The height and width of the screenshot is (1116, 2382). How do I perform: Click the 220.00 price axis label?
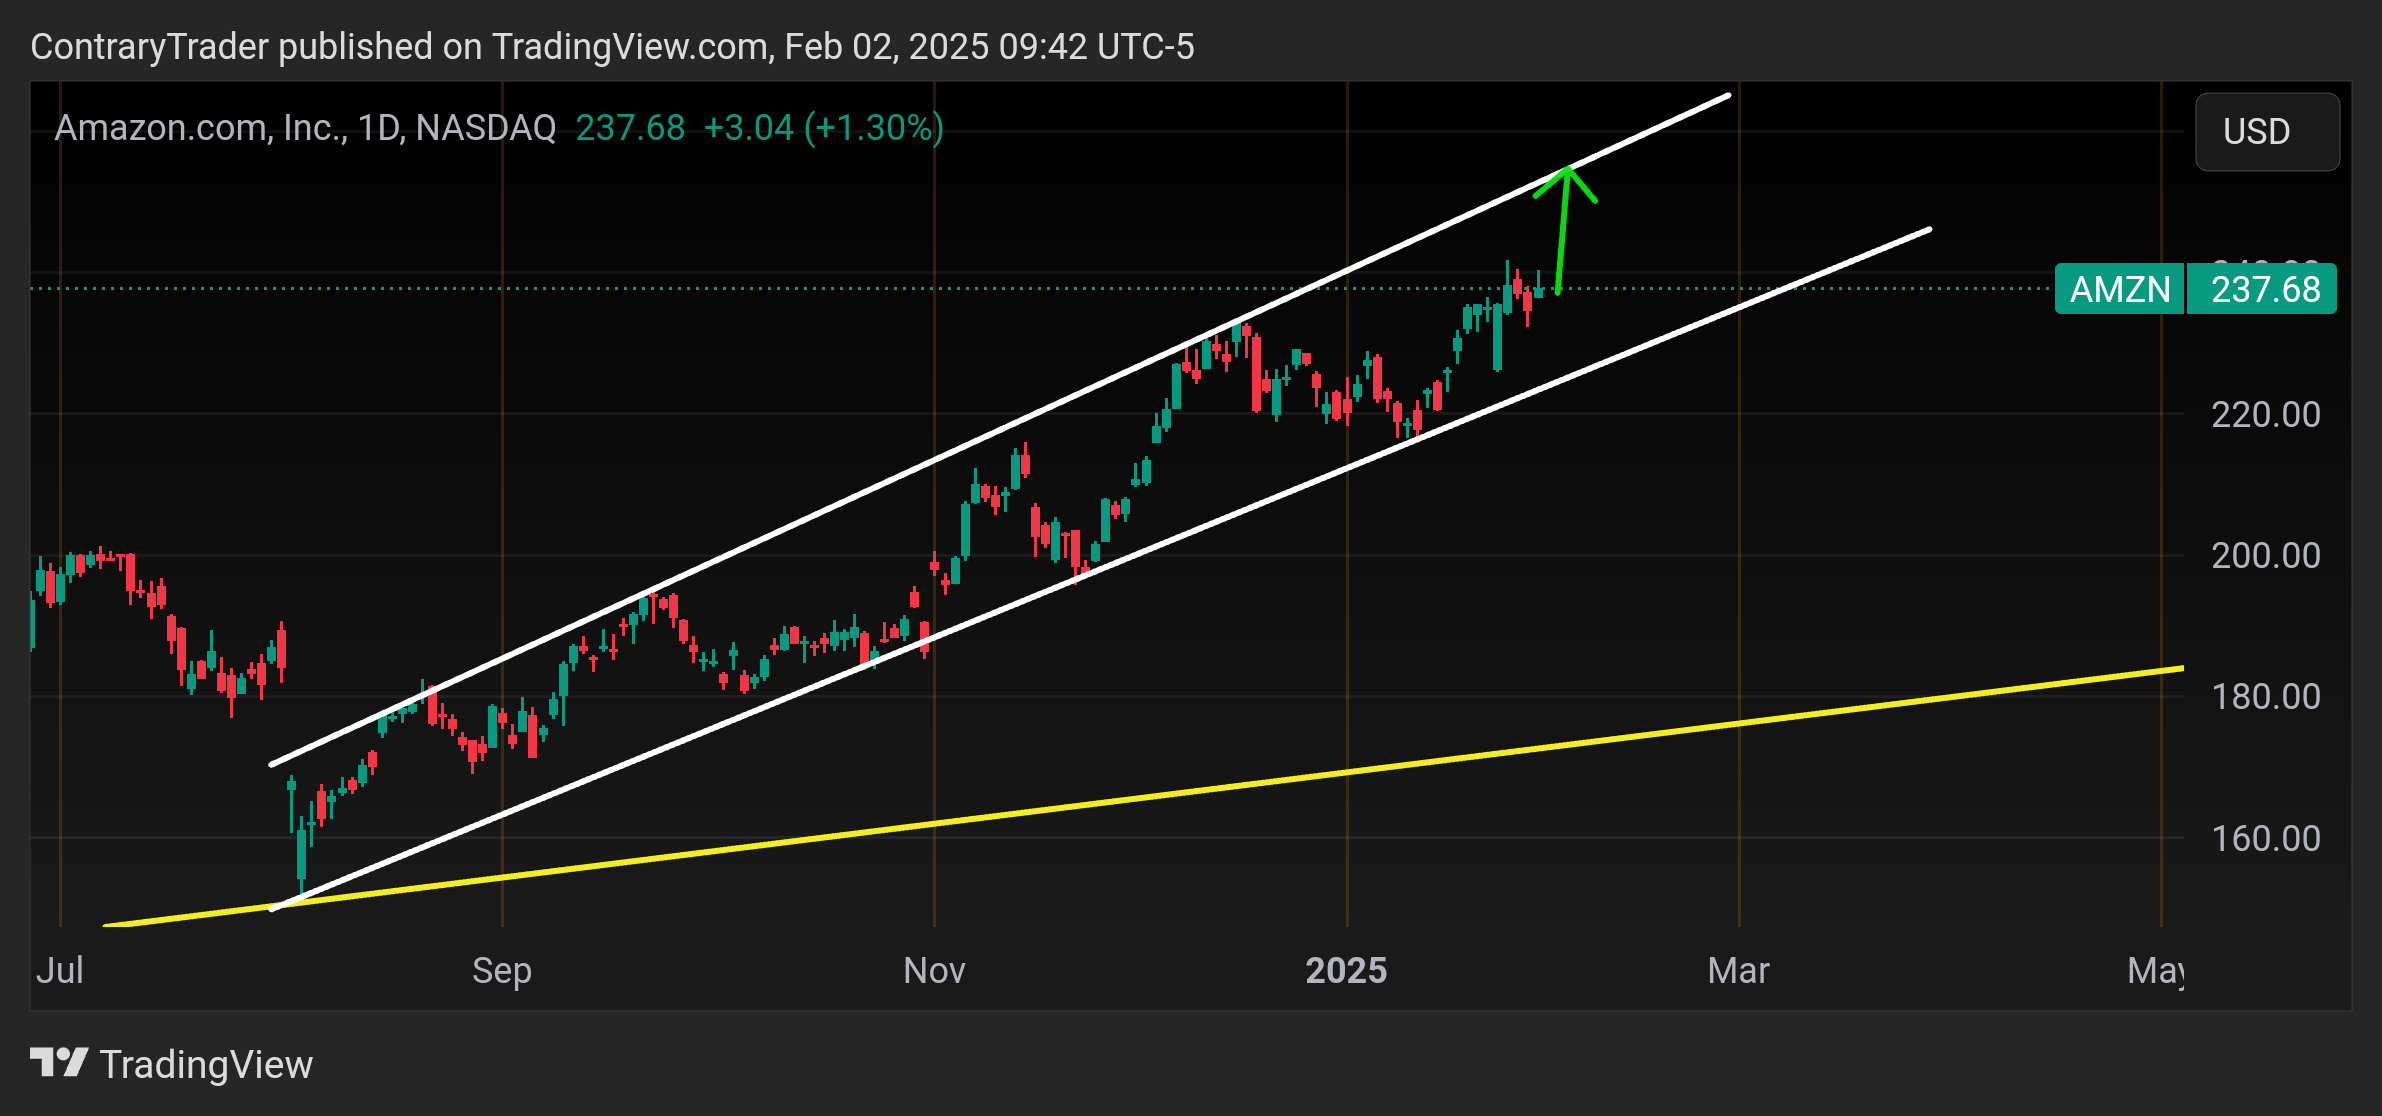(x=2266, y=414)
